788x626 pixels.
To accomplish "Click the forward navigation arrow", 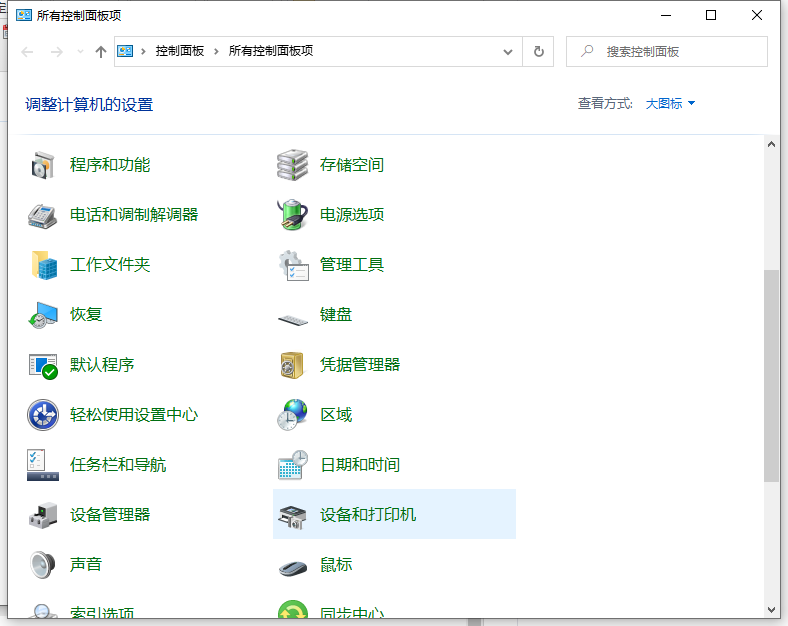I will pos(57,52).
